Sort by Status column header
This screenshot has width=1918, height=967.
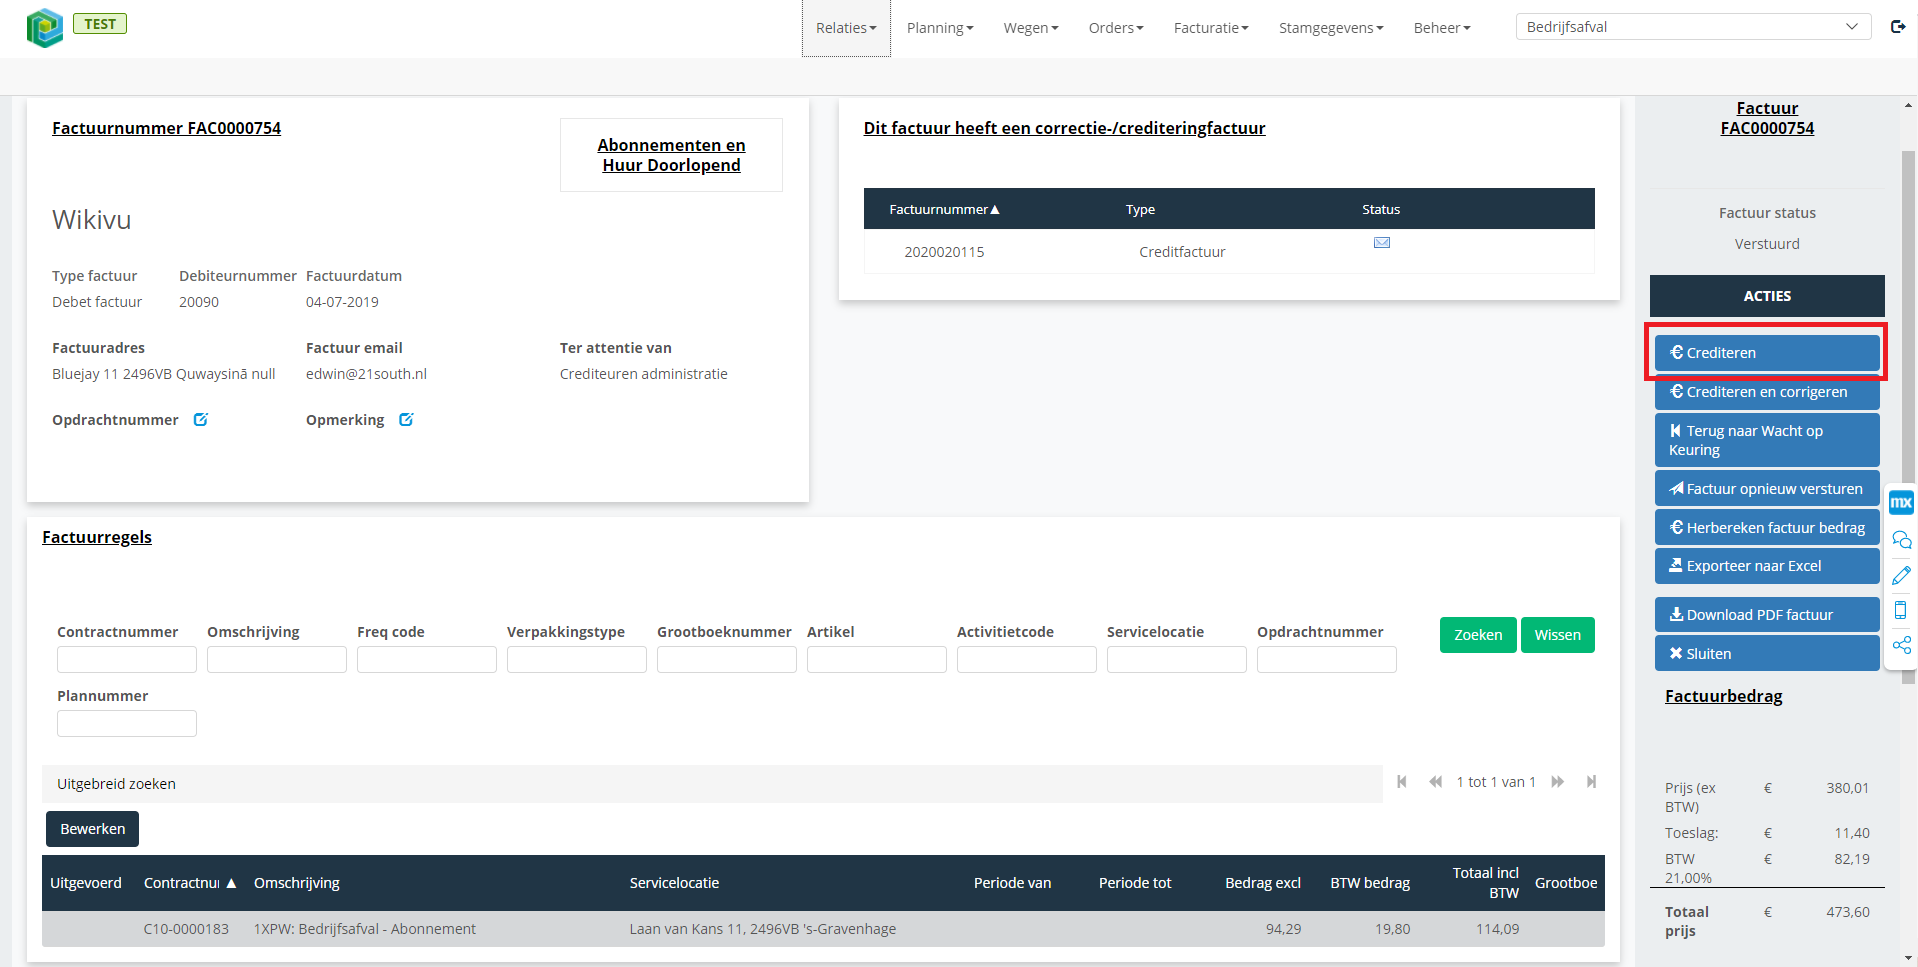(1381, 209)
